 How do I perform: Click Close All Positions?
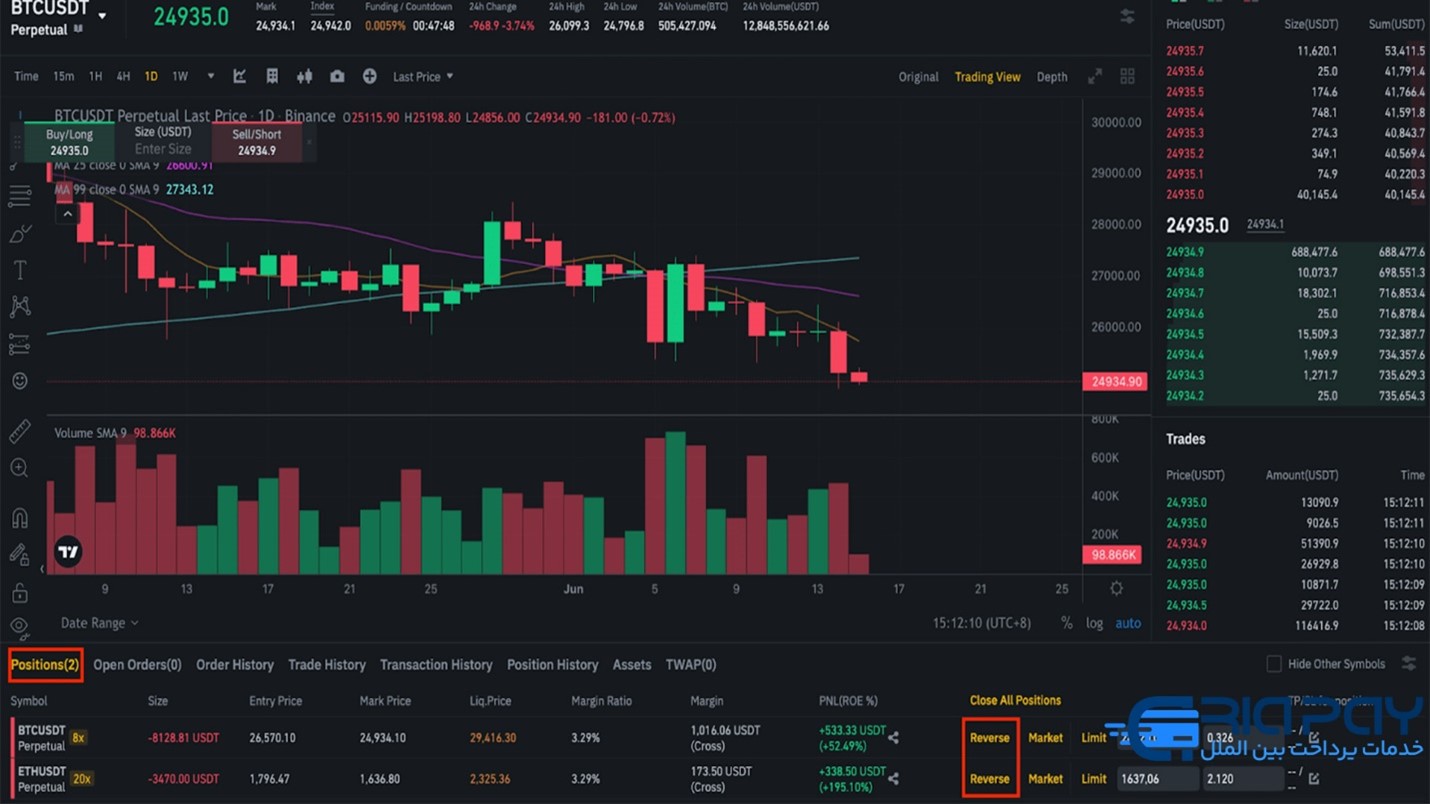(x=1015, y=700)
